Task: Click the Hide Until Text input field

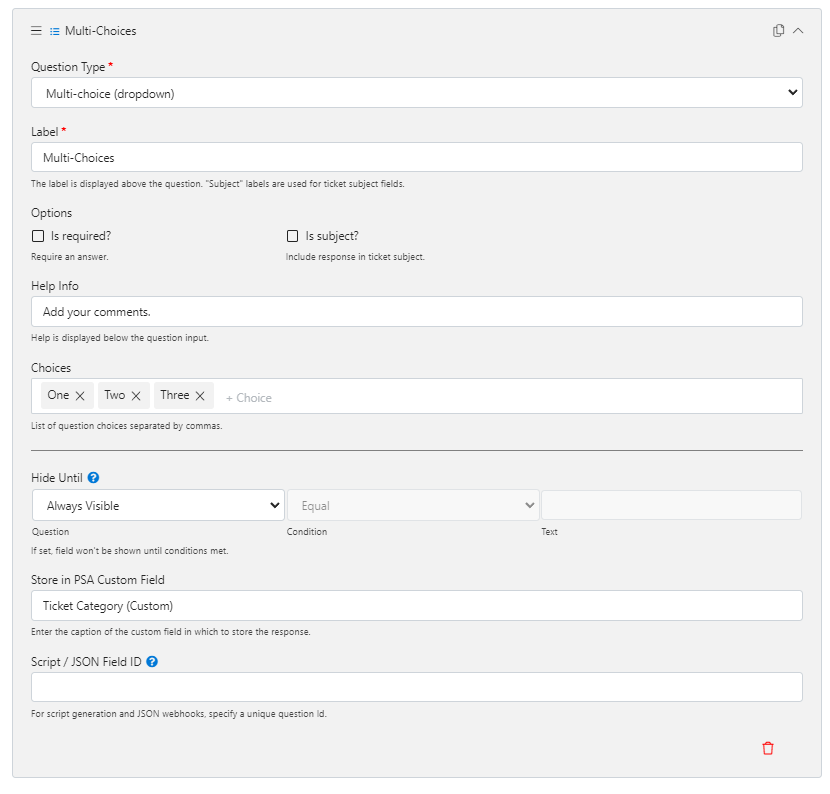Action: [x=671, y=505]
